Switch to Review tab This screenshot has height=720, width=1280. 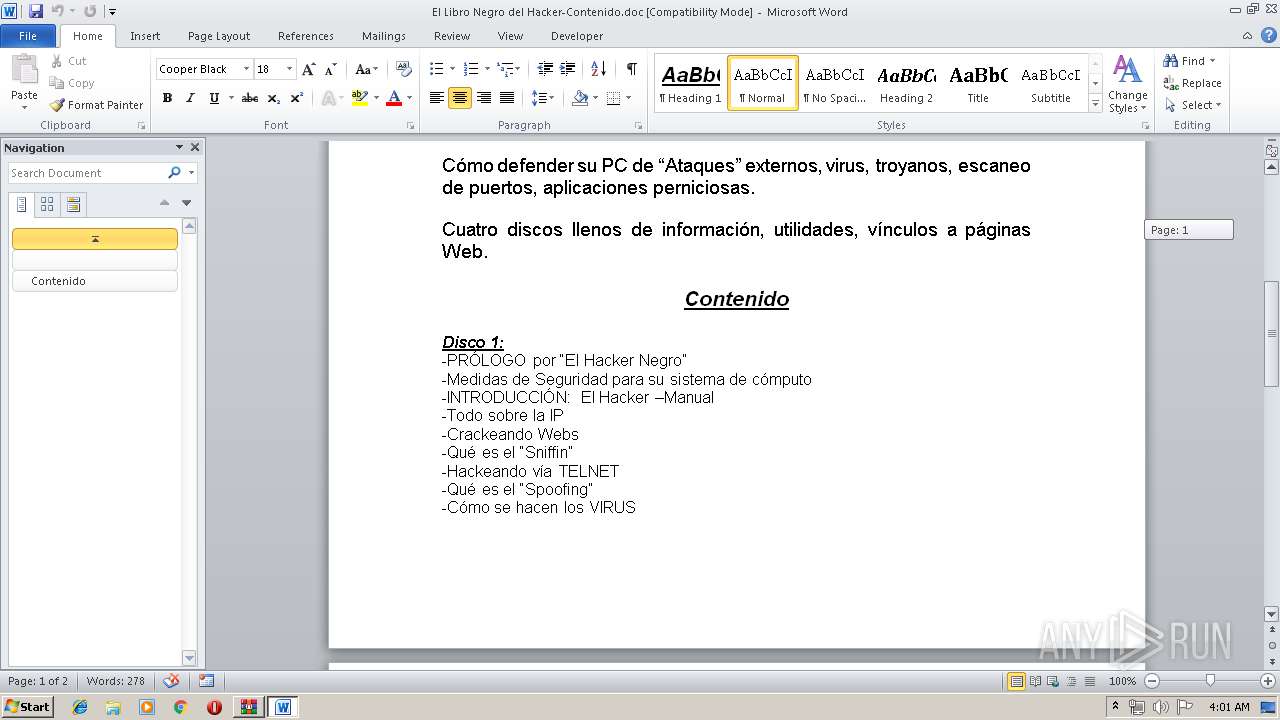point(452,36)
